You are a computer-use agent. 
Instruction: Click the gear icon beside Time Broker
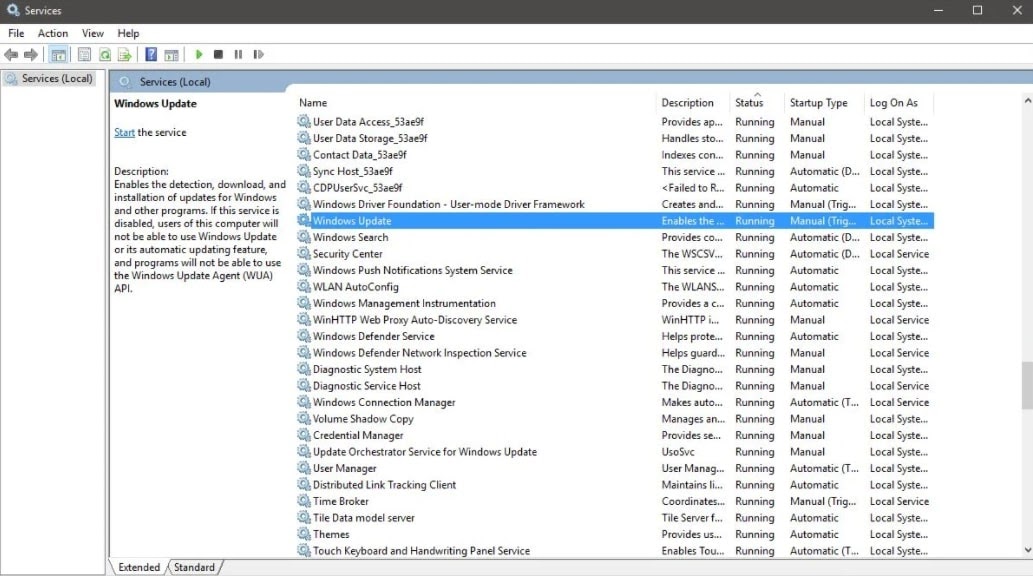click(304, 501)
